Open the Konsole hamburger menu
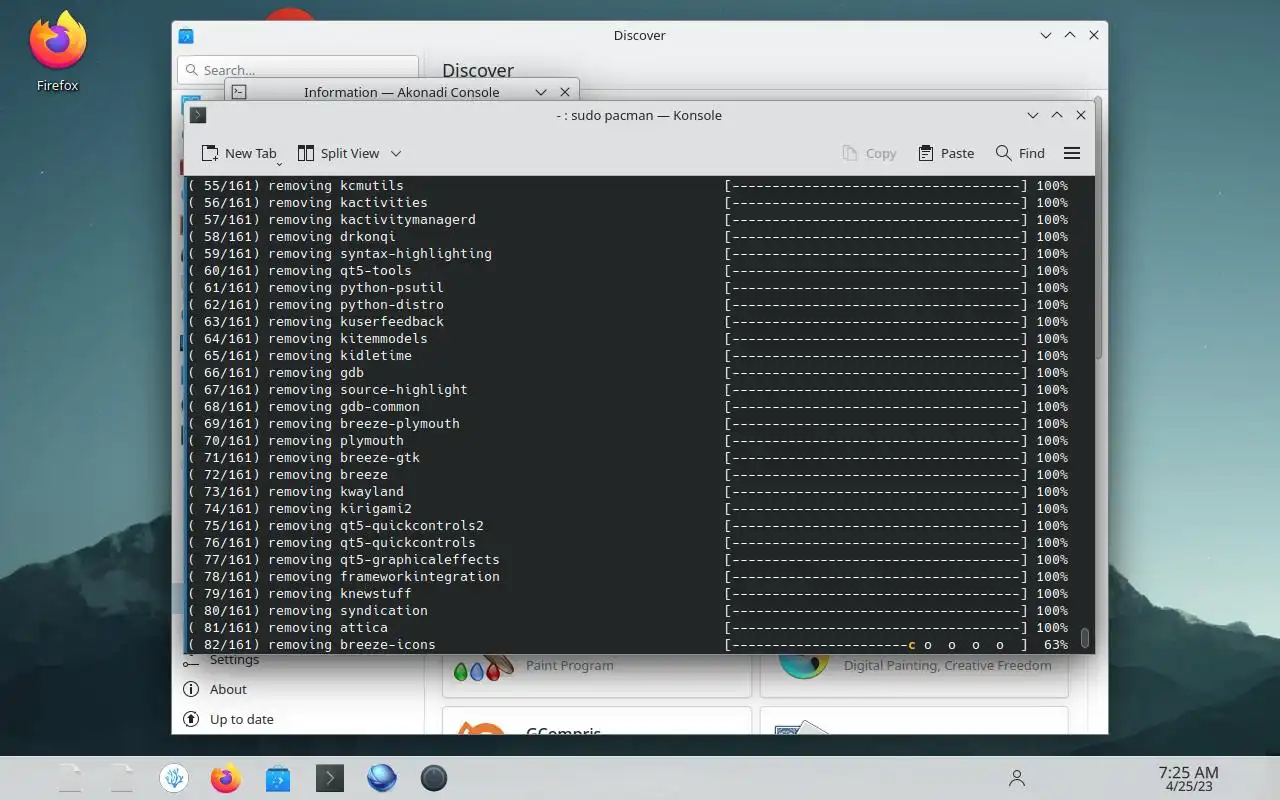Screen dimensions: 1280x800 1072,153
